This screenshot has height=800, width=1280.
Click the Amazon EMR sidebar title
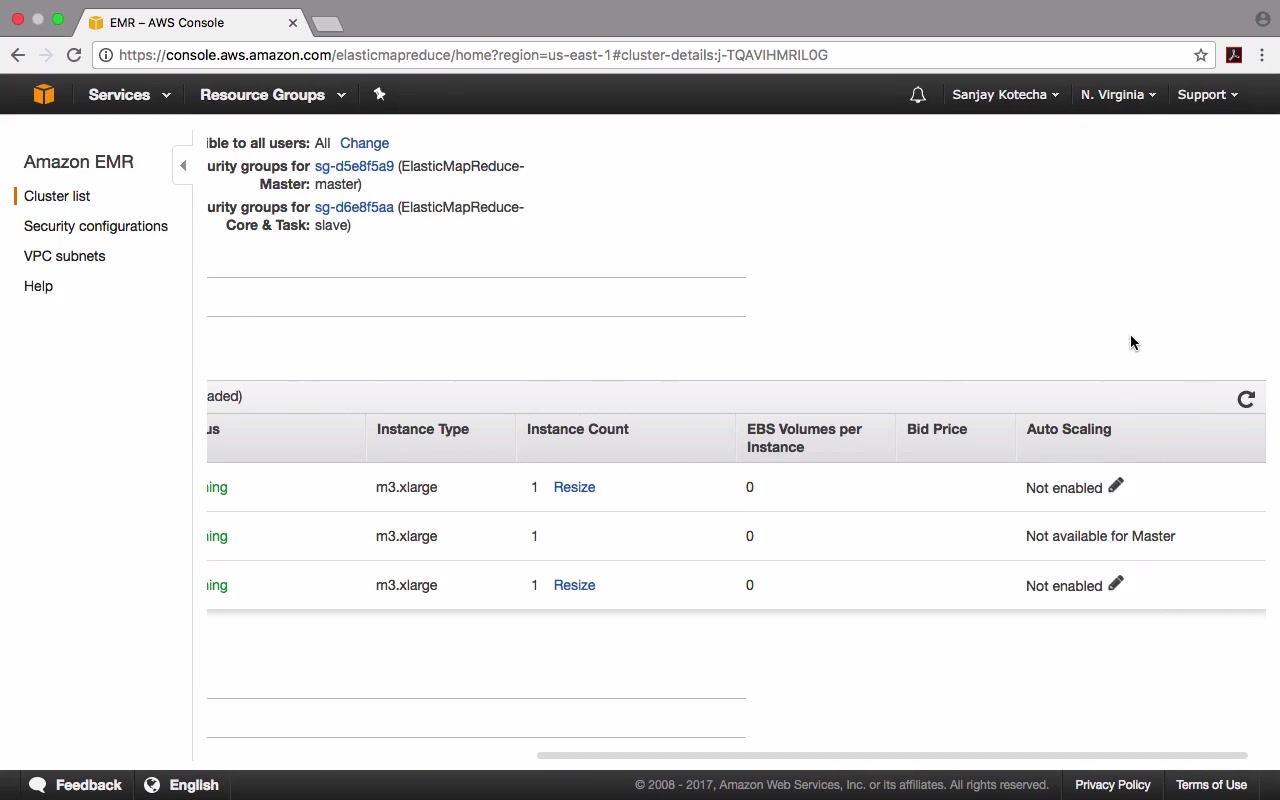79,162
